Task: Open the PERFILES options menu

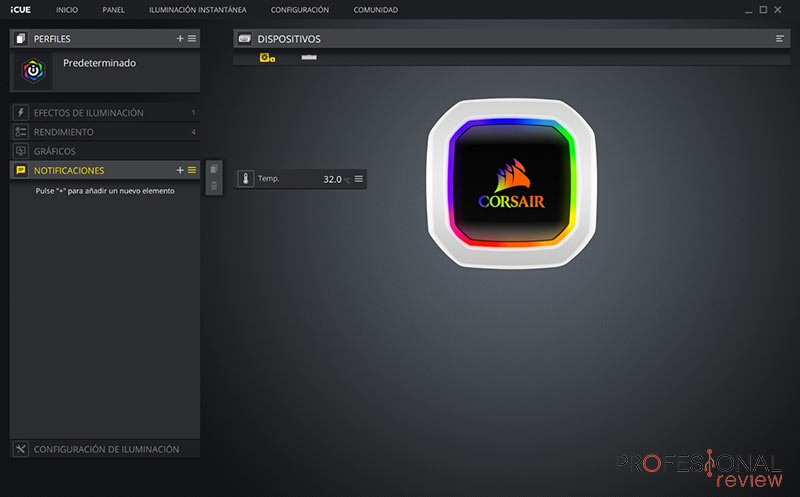Action: pyautogui.click(x=192, y=38)
